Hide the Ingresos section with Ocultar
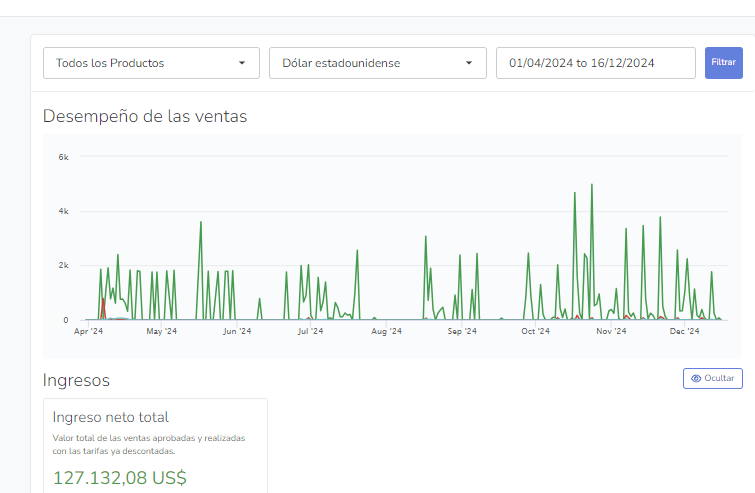This screenshot has height=493, width=755. pos(712,378)
